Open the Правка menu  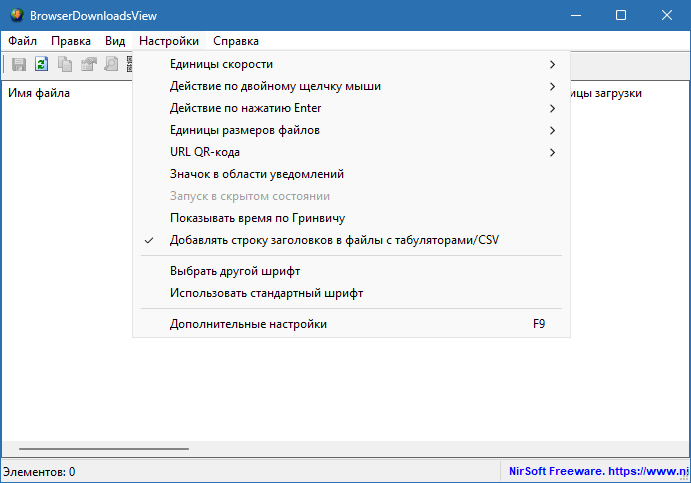coord(71,41)
